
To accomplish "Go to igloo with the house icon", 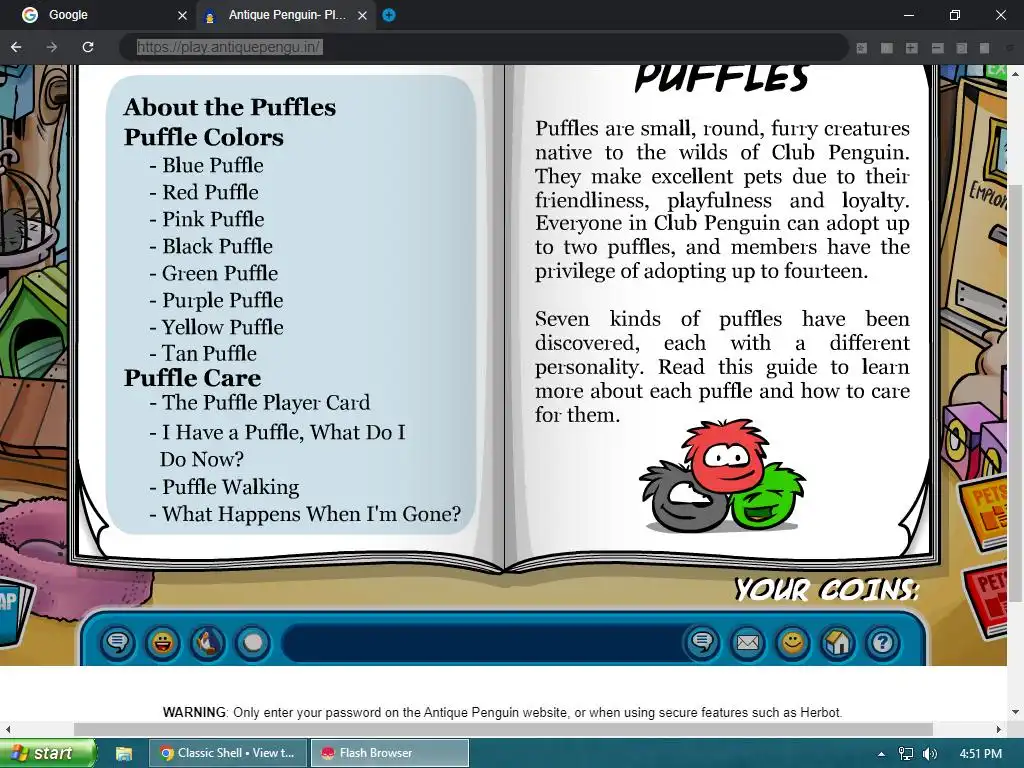I will 838,643.
